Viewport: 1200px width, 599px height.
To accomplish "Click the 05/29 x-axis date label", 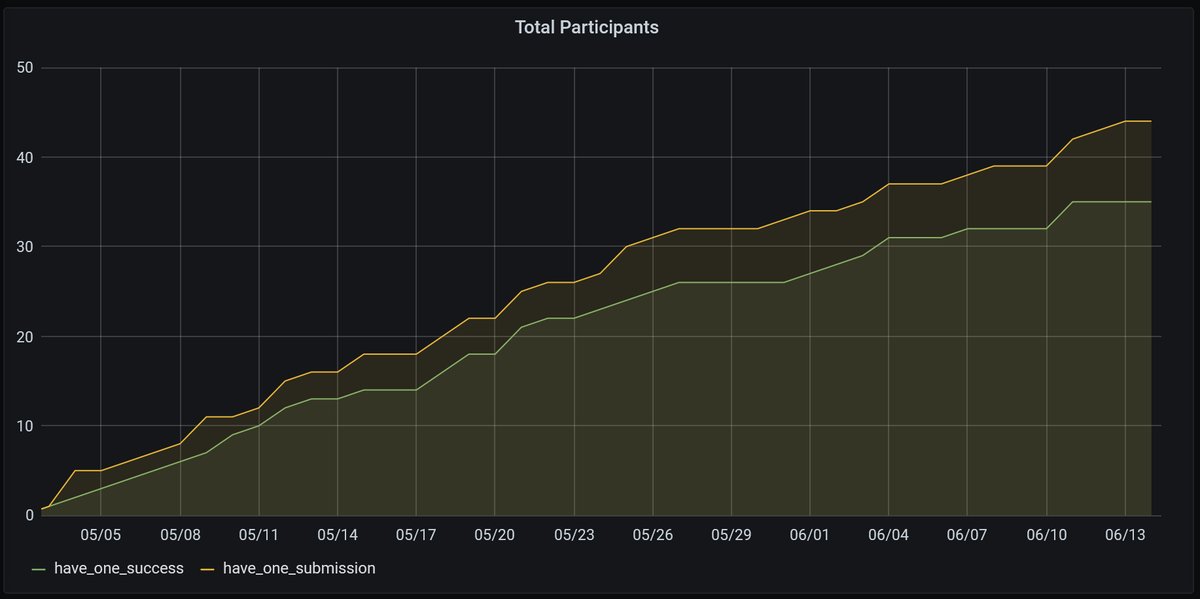I will [731, 535].
